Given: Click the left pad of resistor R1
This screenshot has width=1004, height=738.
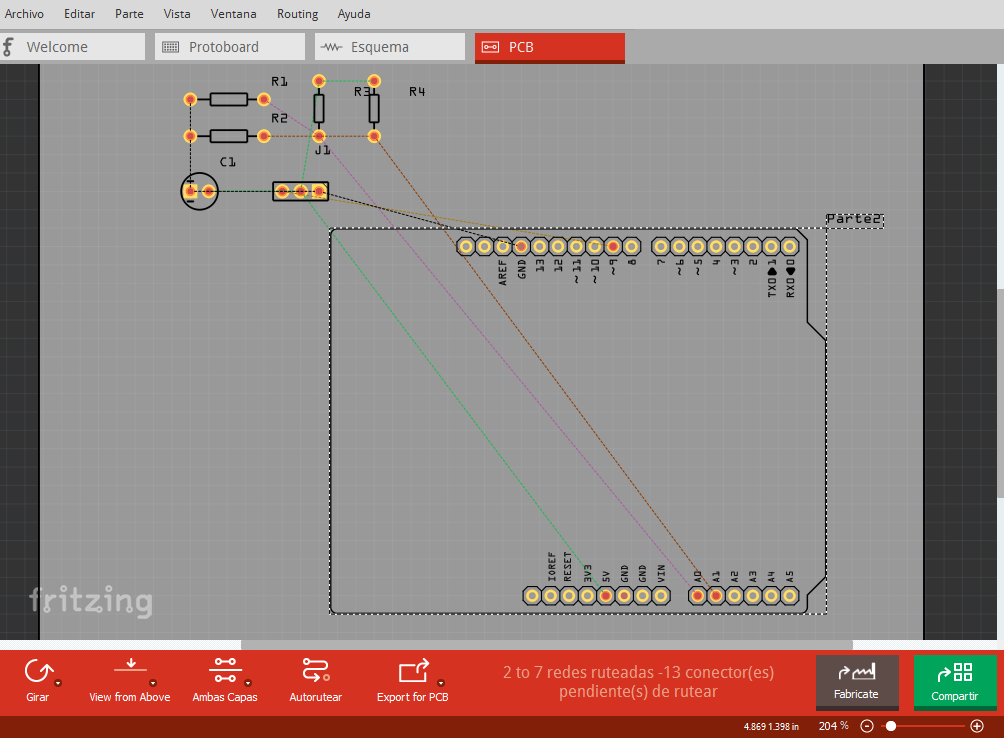Looking at the screenshot, I should (x=190, y=99).
